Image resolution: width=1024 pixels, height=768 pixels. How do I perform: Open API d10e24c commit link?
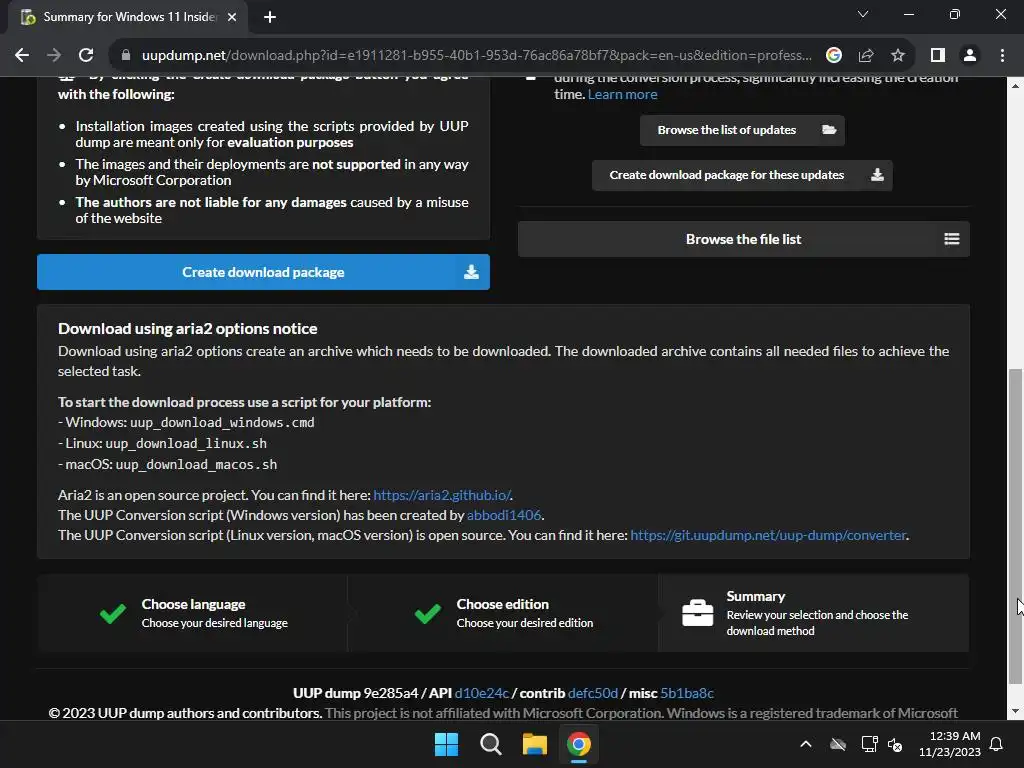pos(481,693)
